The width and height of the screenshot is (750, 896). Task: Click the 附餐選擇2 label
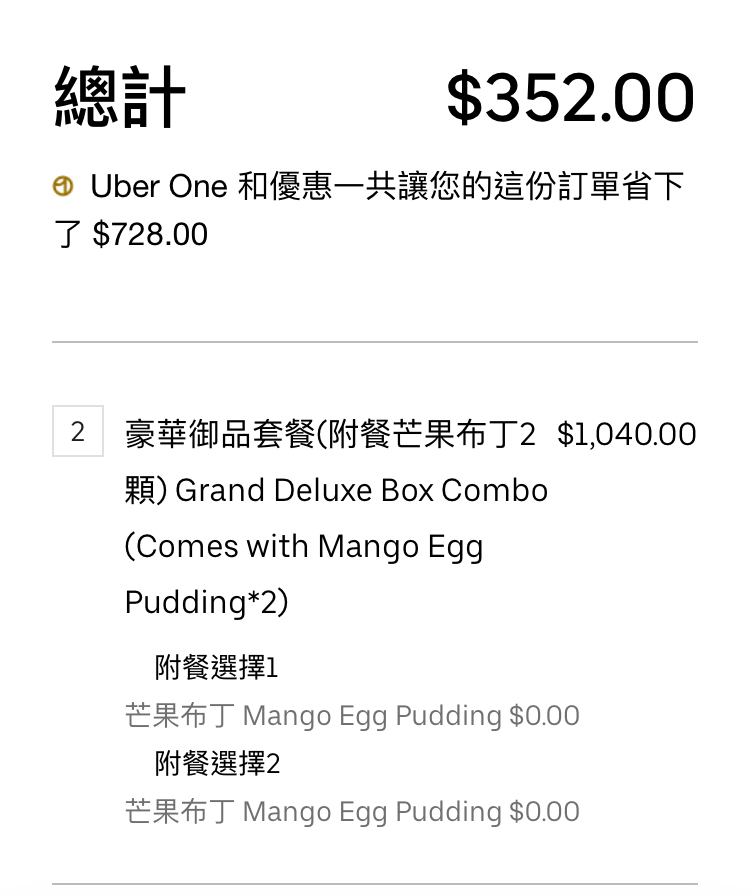coord(217,764)
